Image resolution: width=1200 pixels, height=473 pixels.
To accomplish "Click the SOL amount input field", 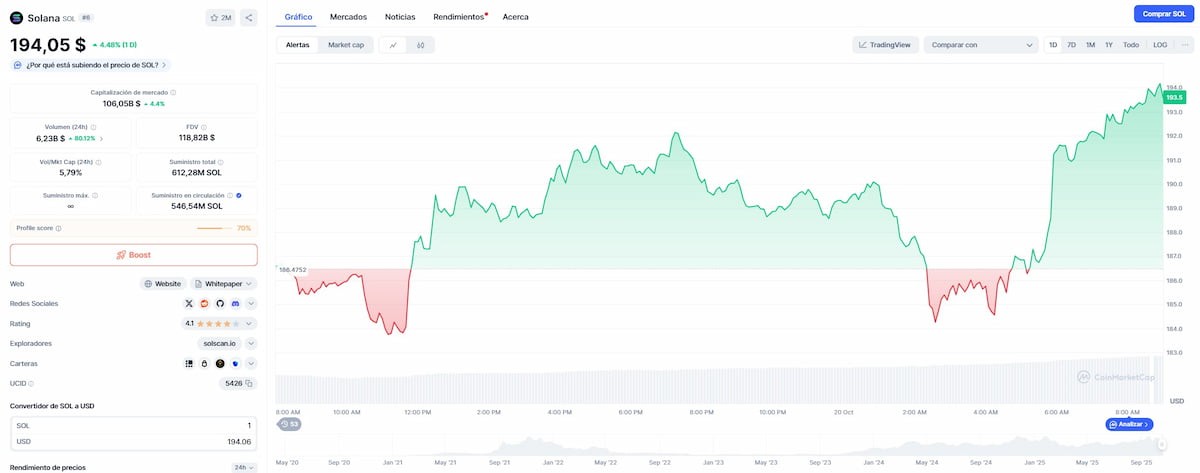I will 133,425.
